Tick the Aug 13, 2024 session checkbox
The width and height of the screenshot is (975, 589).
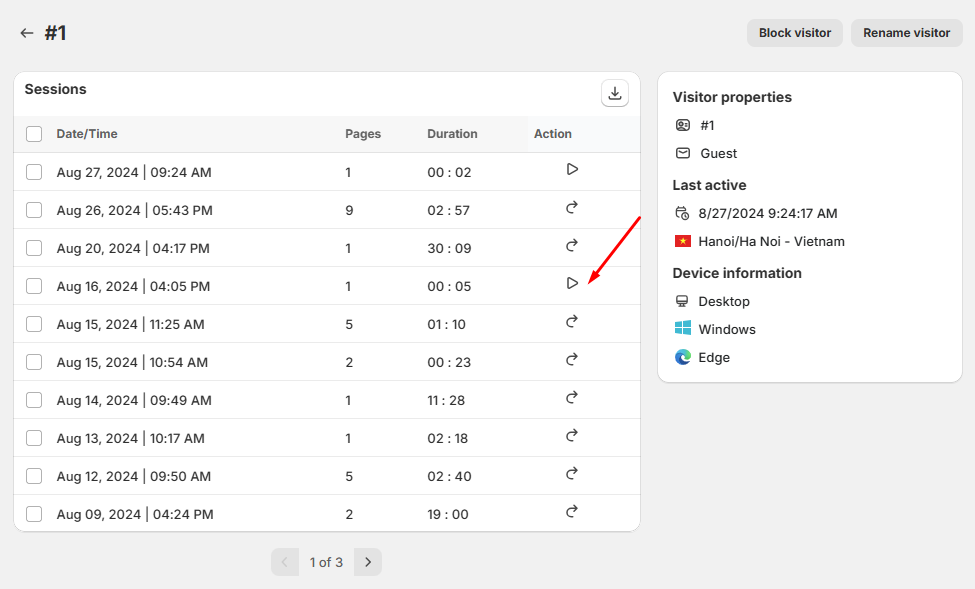[34, 438]
